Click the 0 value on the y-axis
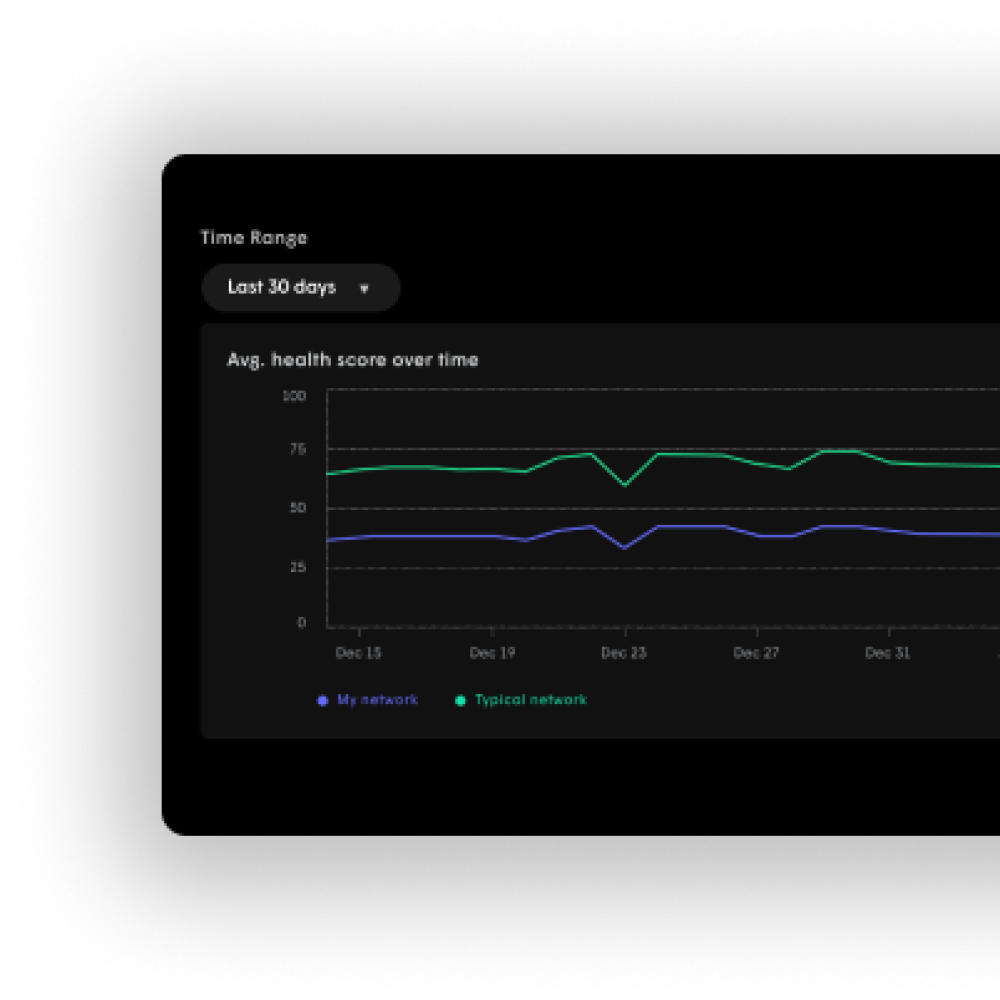 click(301, 623)
